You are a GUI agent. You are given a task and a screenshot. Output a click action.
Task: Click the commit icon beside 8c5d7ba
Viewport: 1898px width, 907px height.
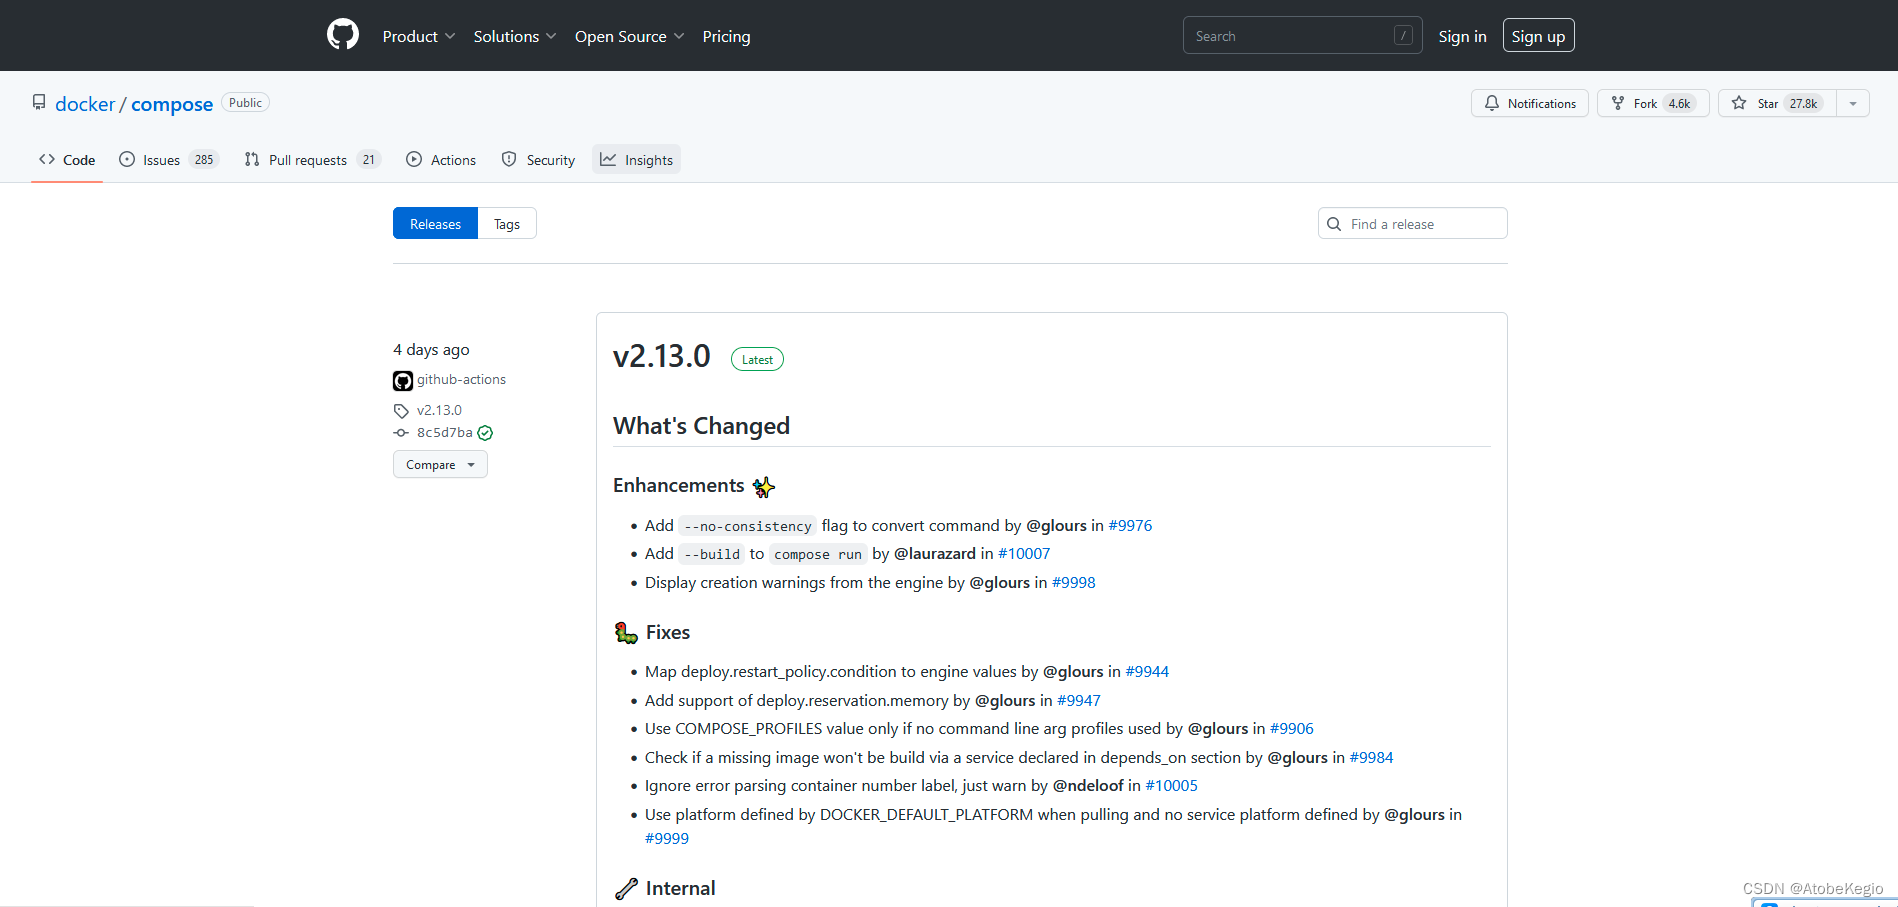pyautogui.click(x=401, y=433)
